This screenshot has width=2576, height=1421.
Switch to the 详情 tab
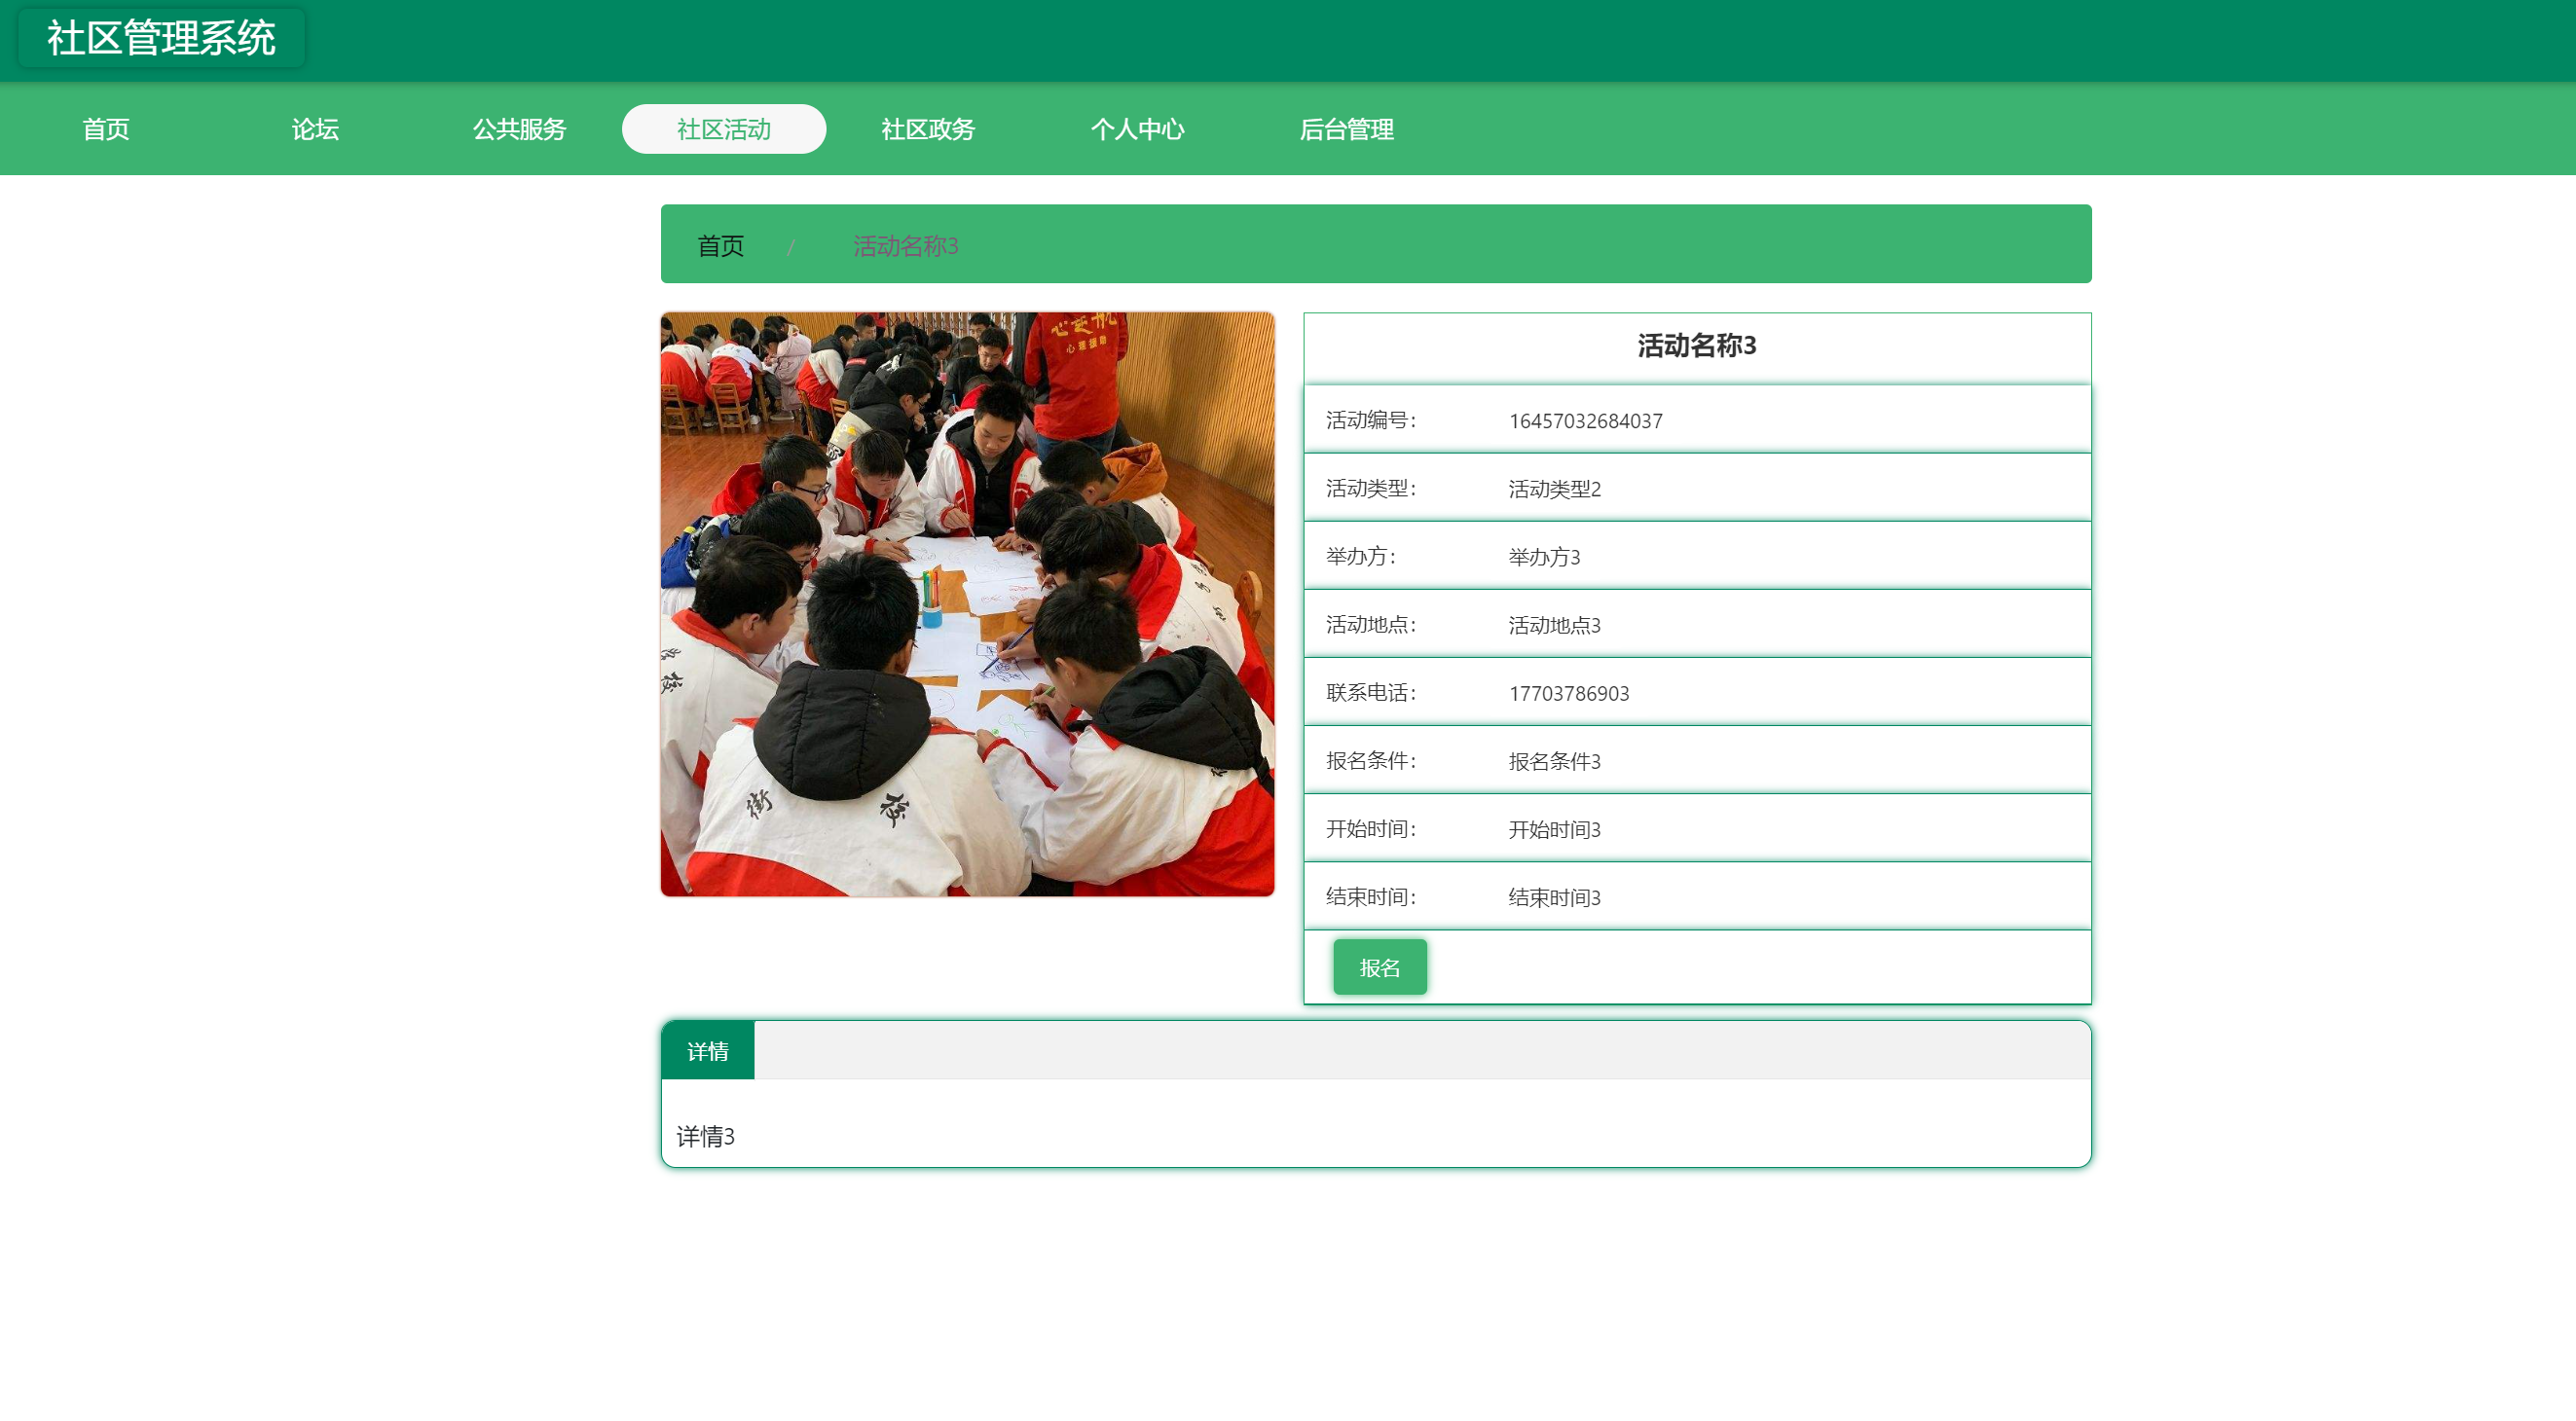(707, 1051)
